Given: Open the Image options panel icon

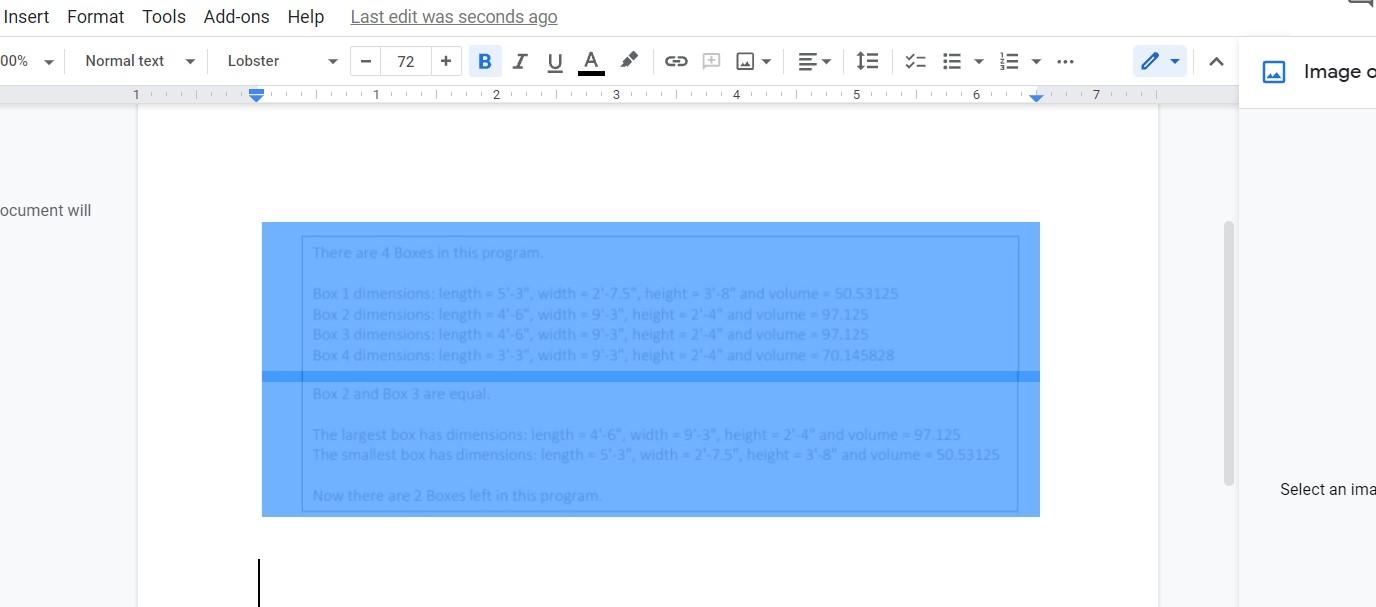Looking at the screenshot, I should point(1273,71).
